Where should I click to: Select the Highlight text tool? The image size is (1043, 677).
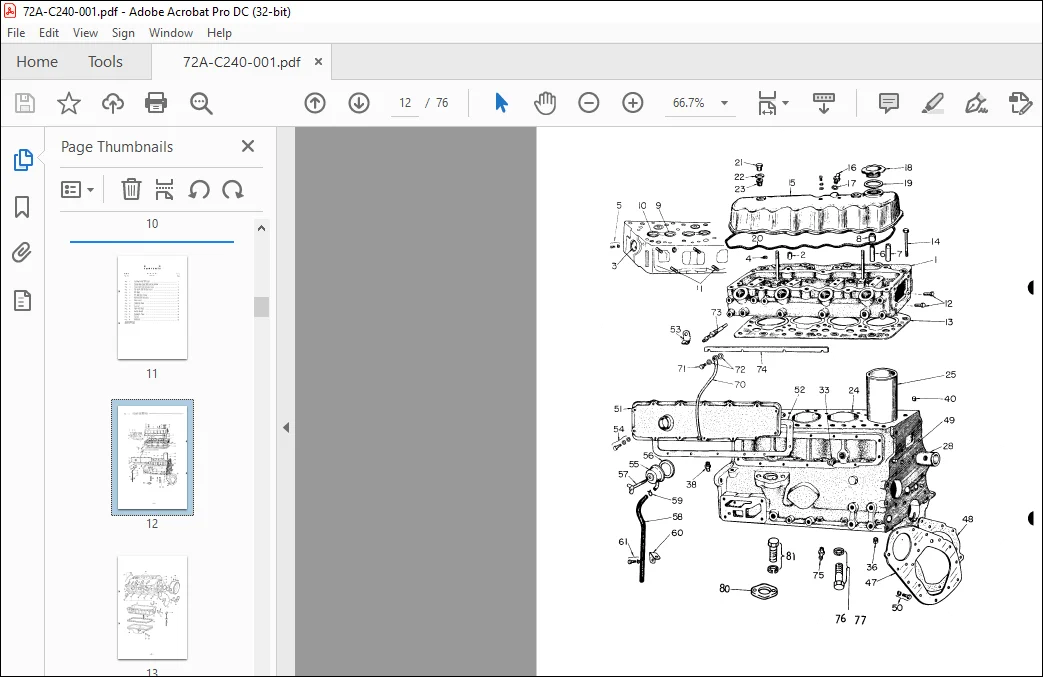tap(933, 103)
